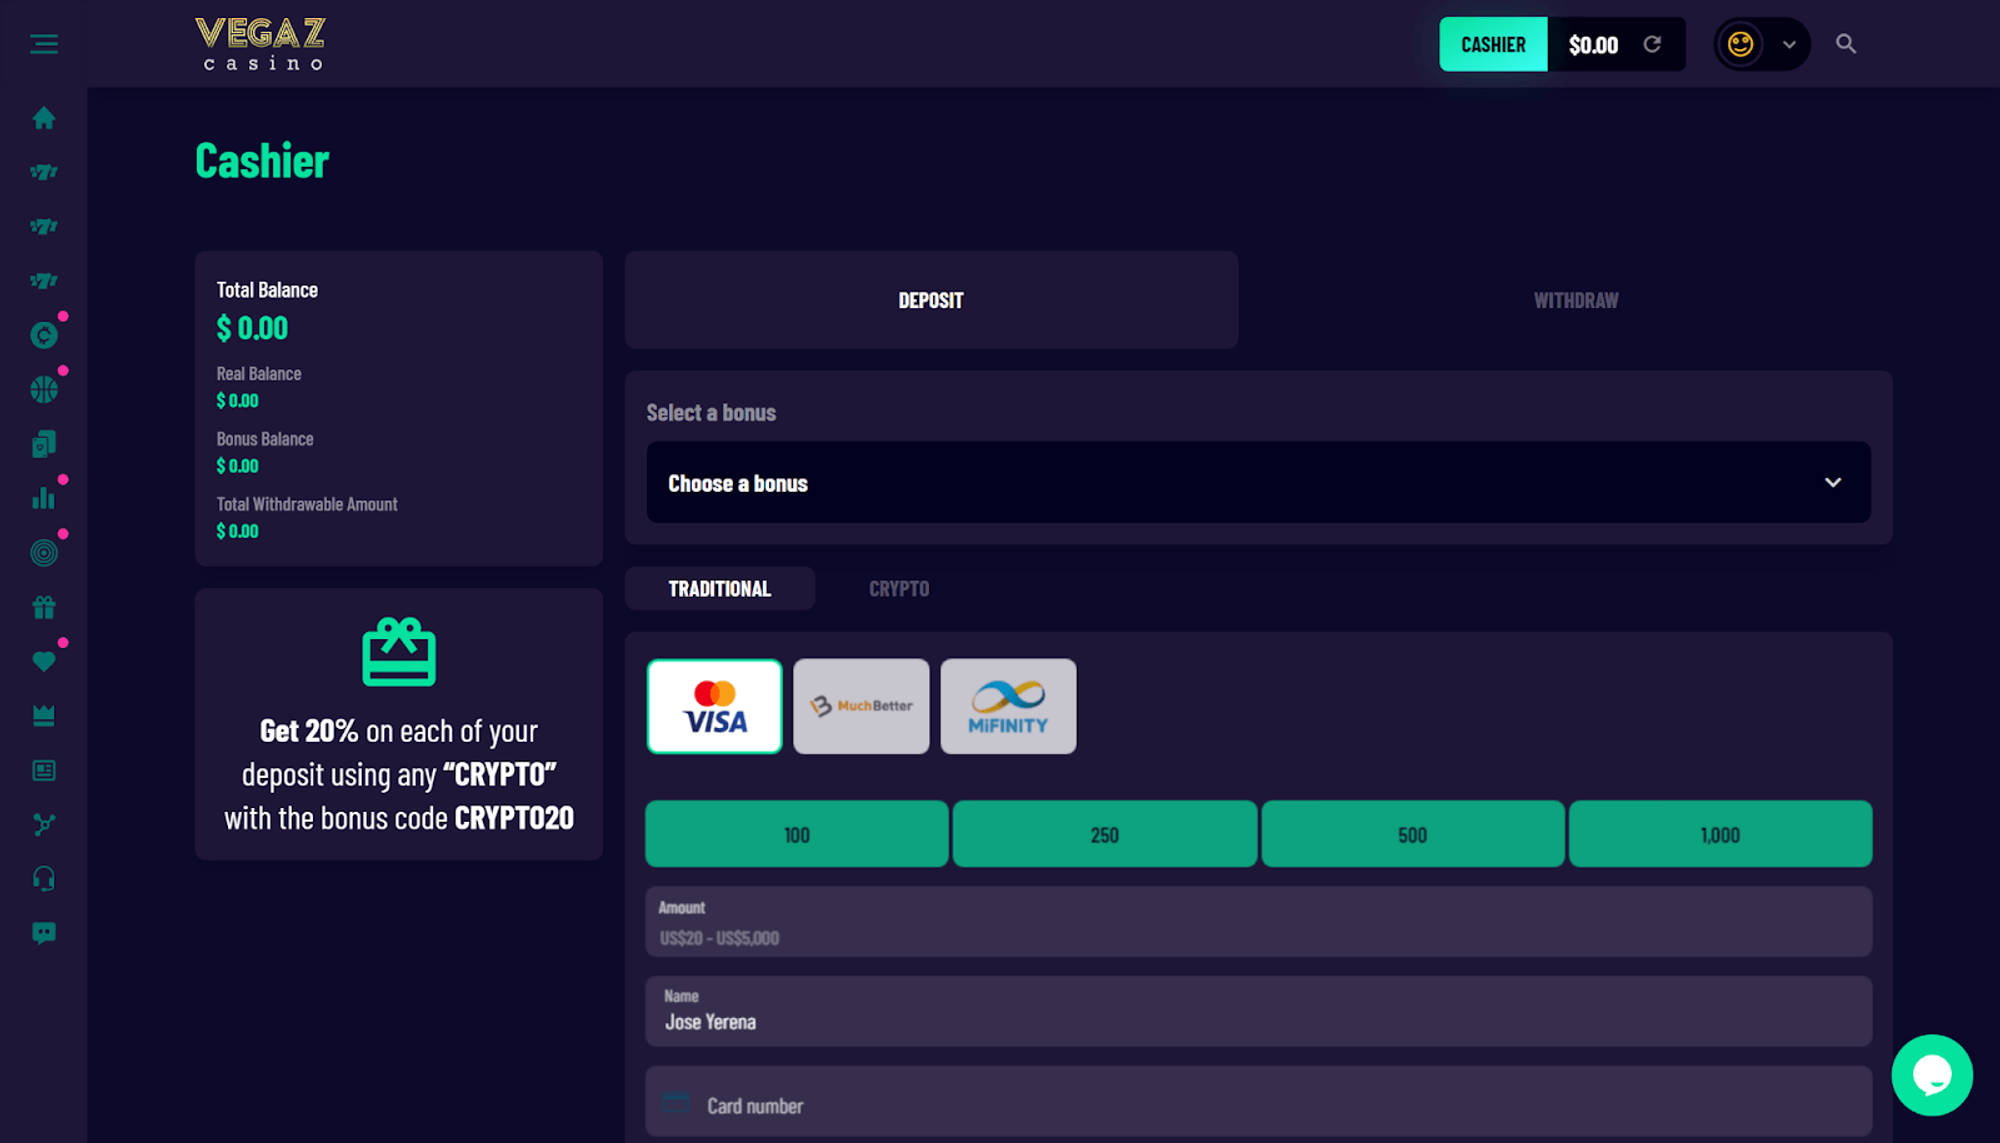Switch to CRYPTO payment tab
The image size is (2000, 1143).
(898, 588)
